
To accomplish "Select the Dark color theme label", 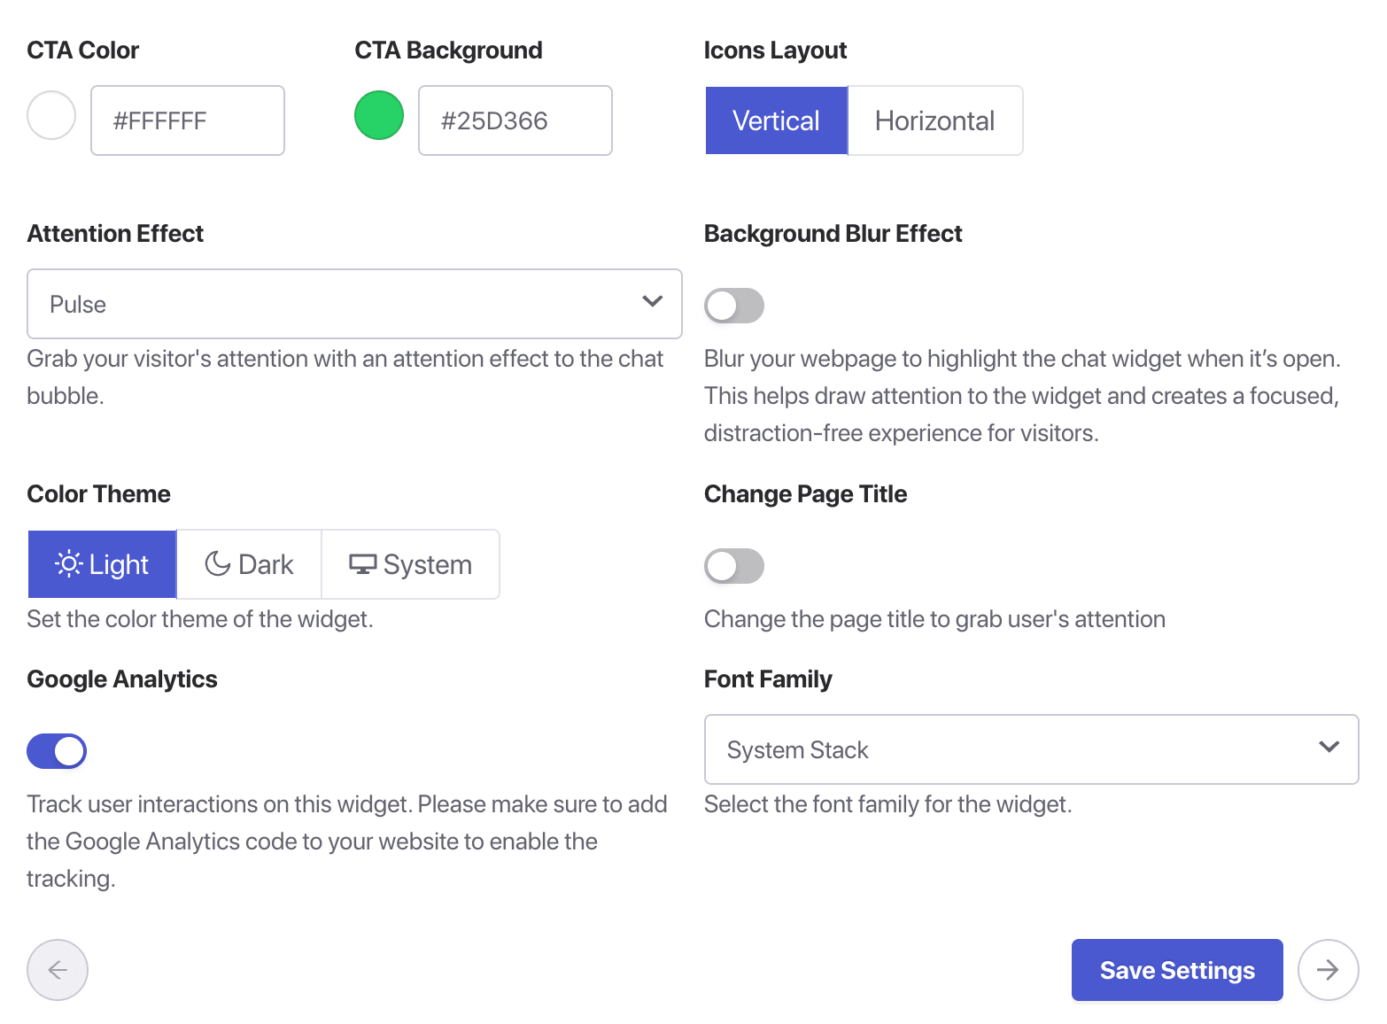I will click(266, 565).
